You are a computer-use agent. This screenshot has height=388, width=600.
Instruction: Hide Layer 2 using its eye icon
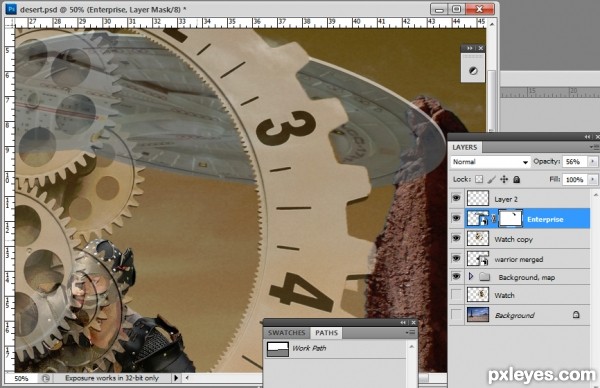(x=456, y=198)
